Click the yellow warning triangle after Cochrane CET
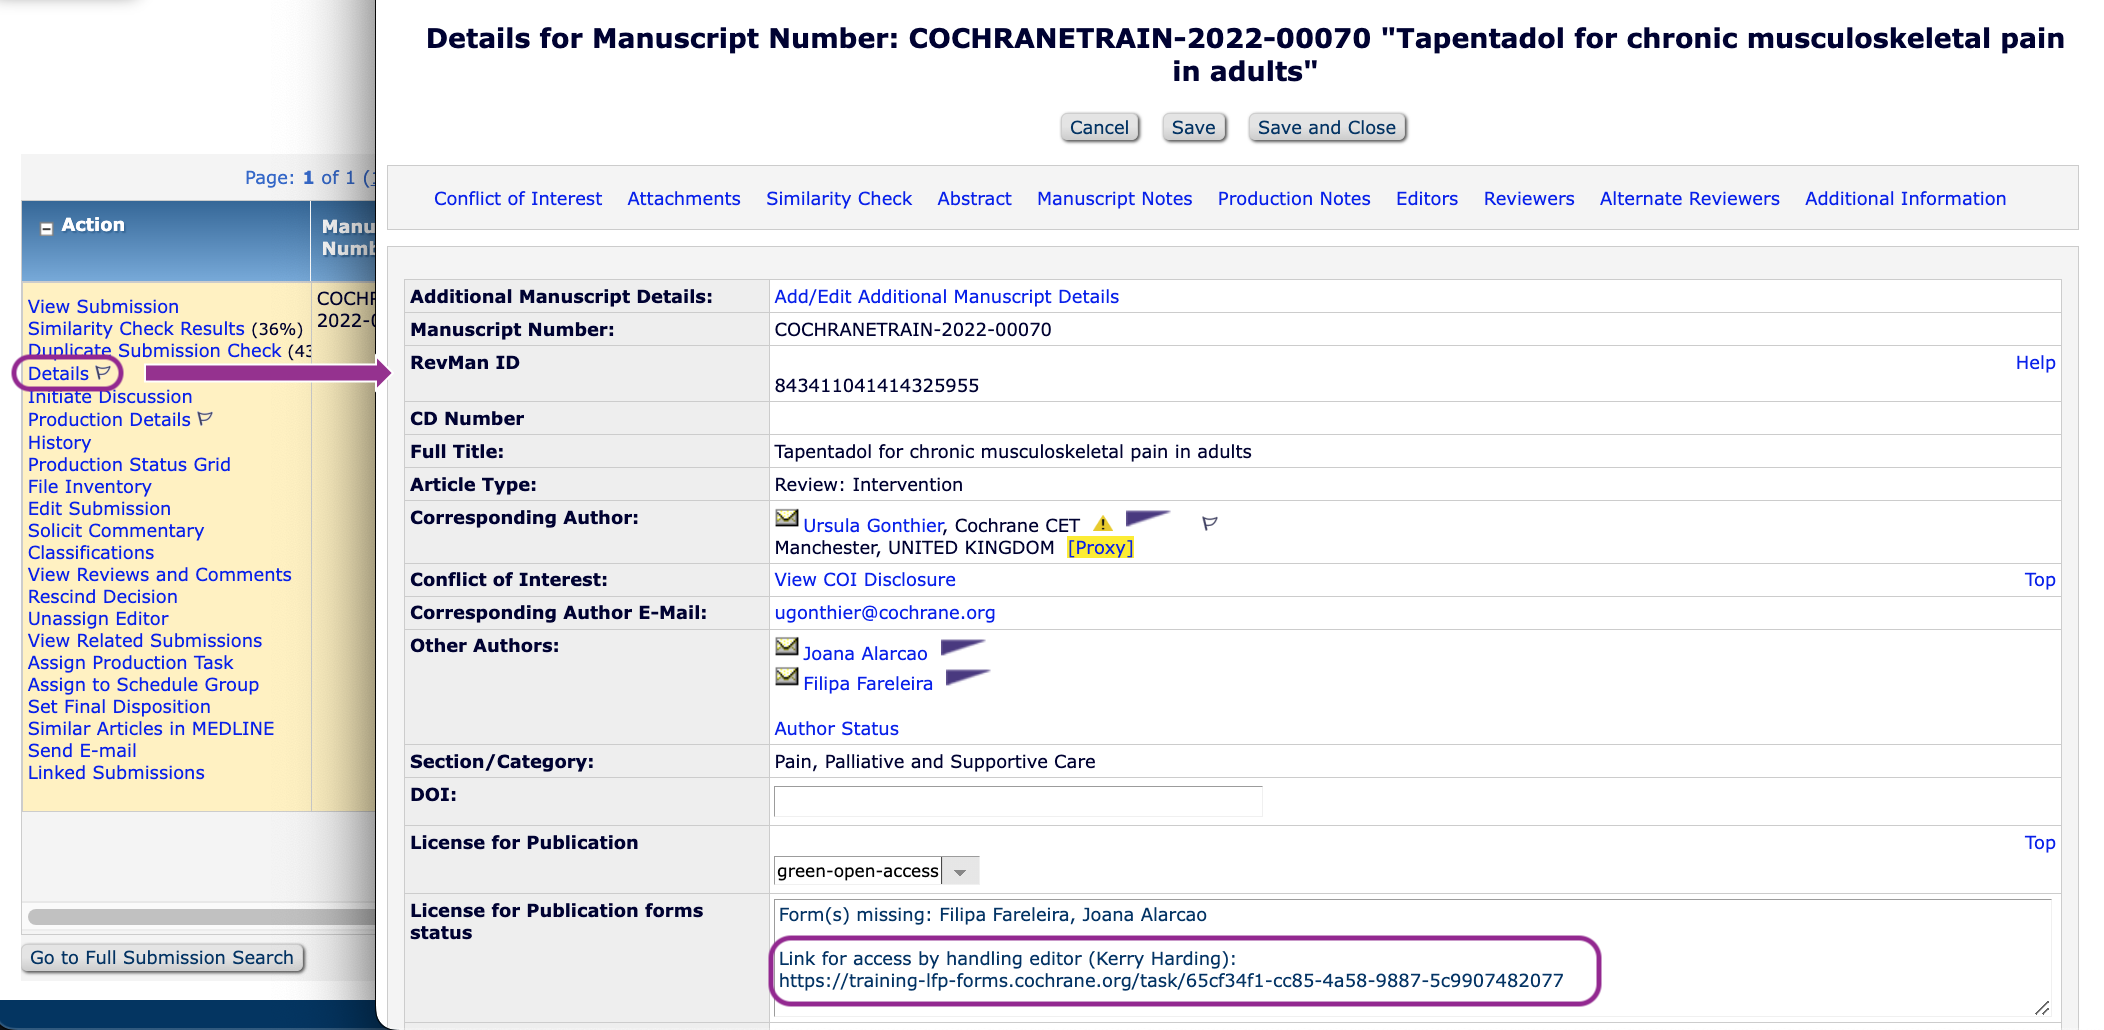The height and width of the screenshot is (1030, 2104). (1102, 524)
